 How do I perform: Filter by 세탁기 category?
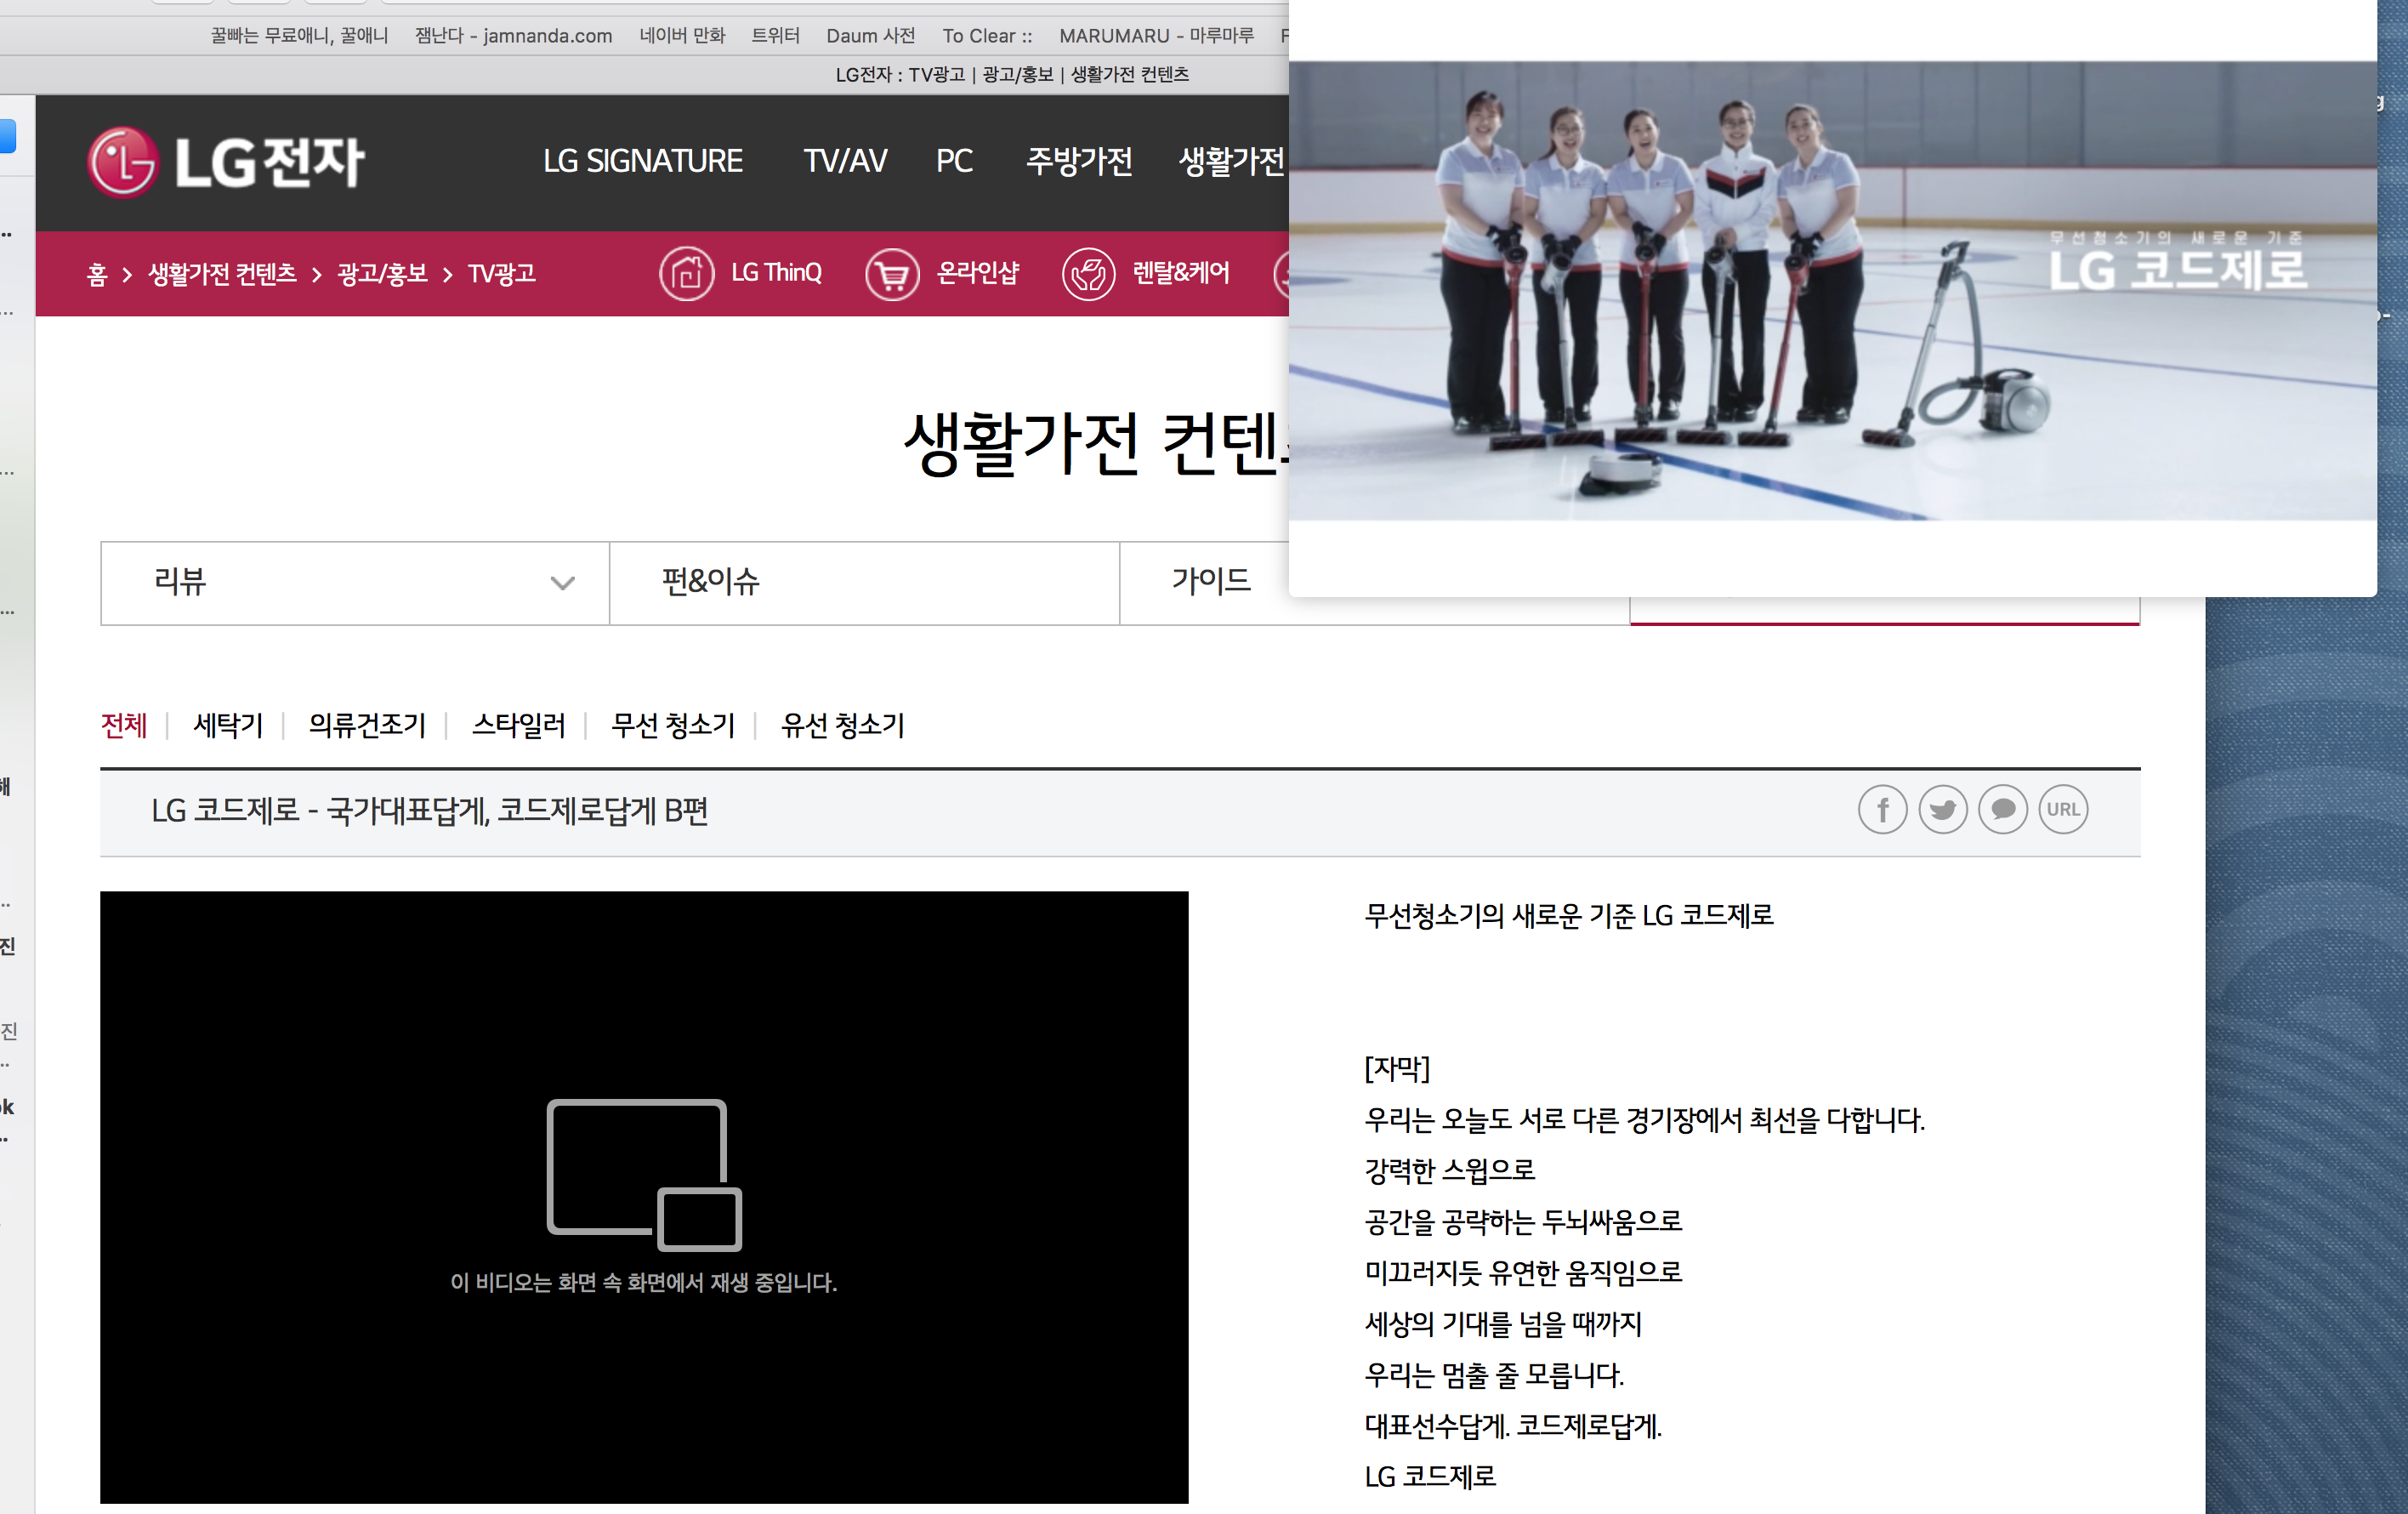point(228,725)
